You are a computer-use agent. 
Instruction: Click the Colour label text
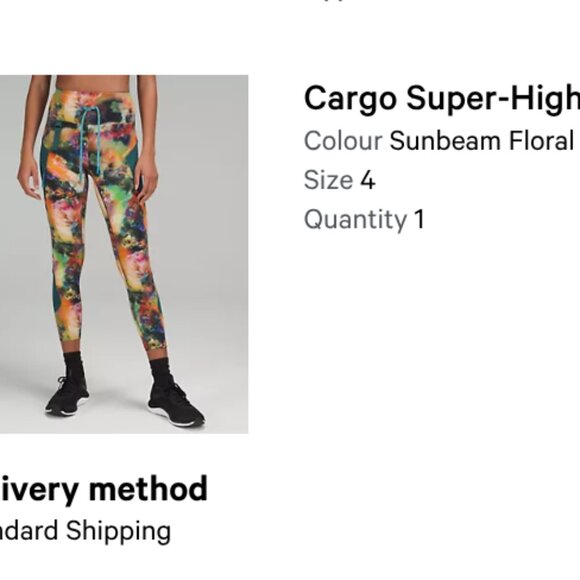tap(343, 141)
